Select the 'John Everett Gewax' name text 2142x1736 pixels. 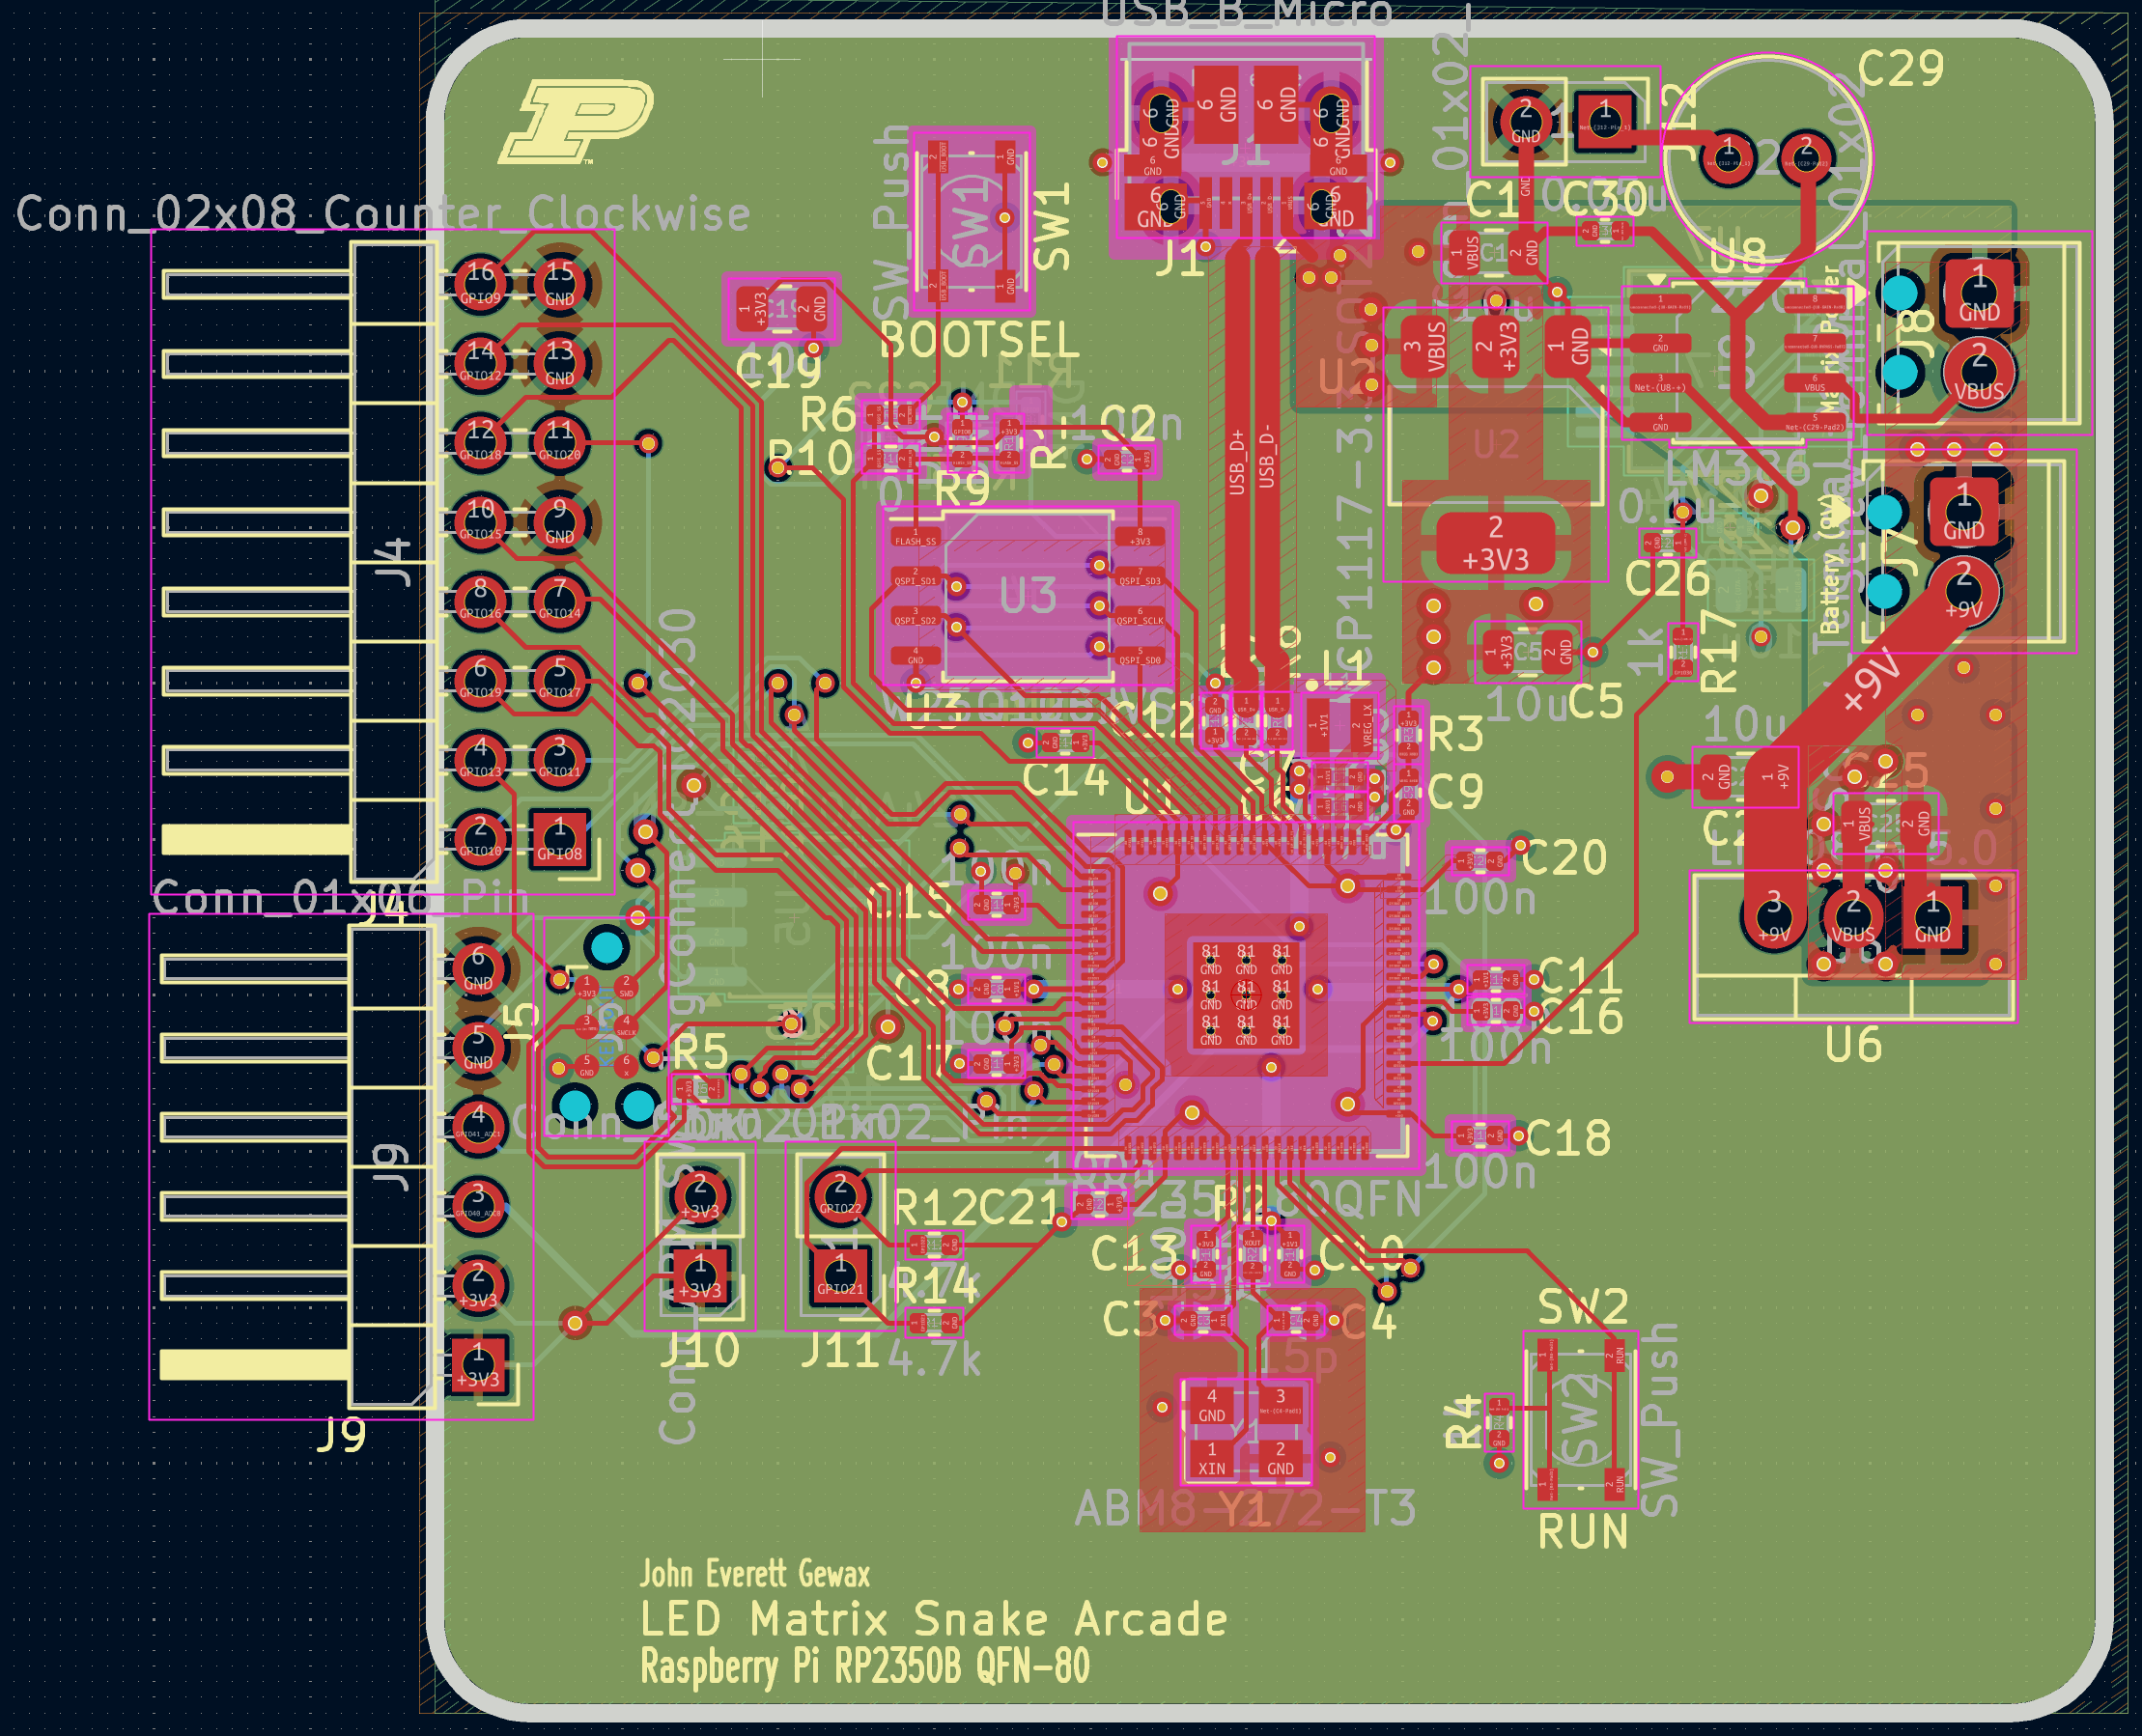[x=755, y=1574]
